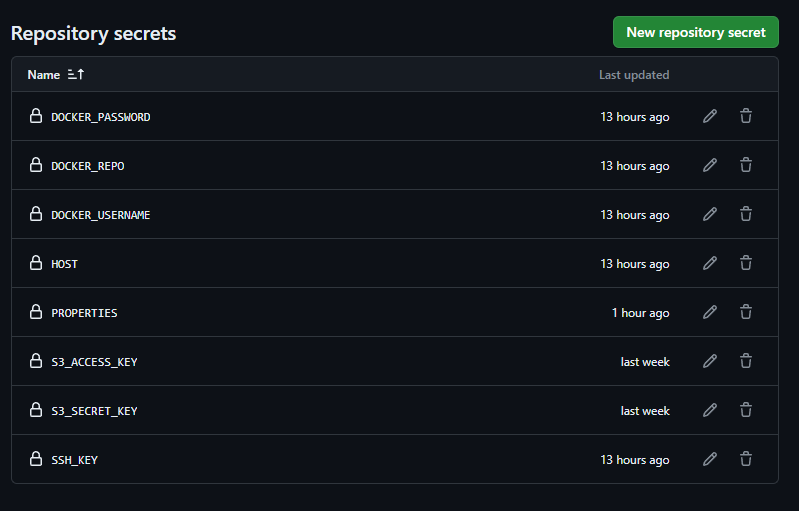The height and width of the screenshot is (511, 799).
Task: Edit the DOCKER_REPO secret
Action: 710,165
